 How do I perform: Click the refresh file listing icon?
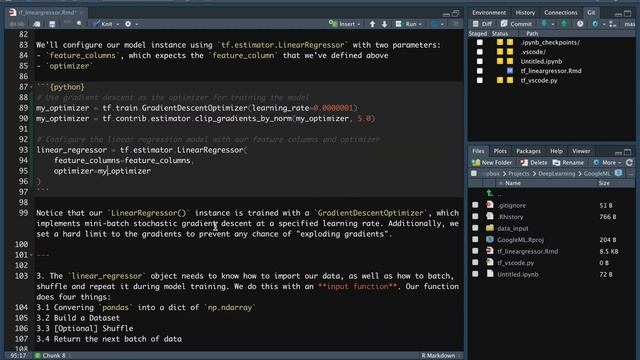[629, 162]
